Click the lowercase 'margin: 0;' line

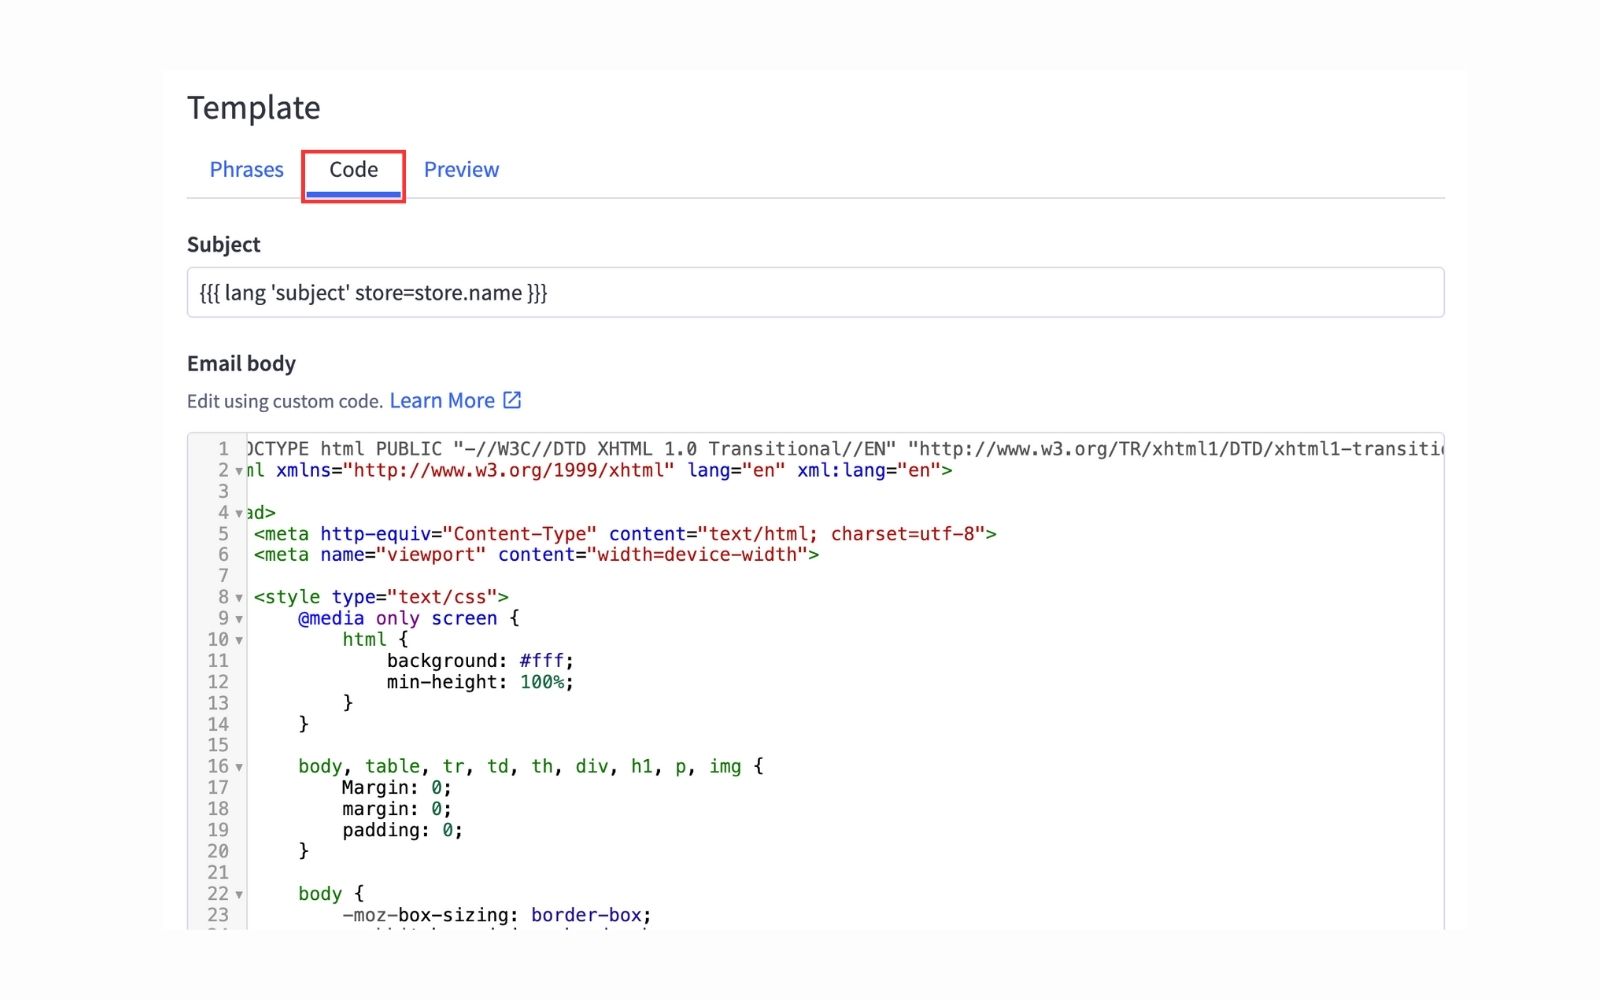(396, 809)
